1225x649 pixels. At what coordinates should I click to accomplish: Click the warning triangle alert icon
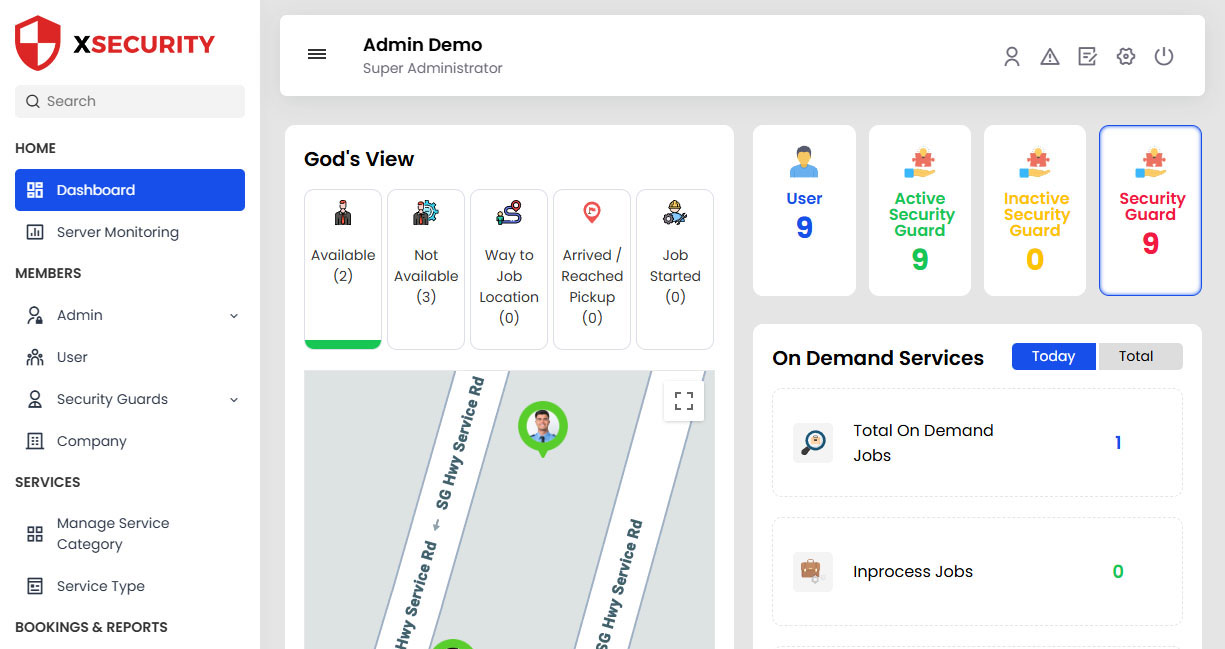[x=1050, y=57]
